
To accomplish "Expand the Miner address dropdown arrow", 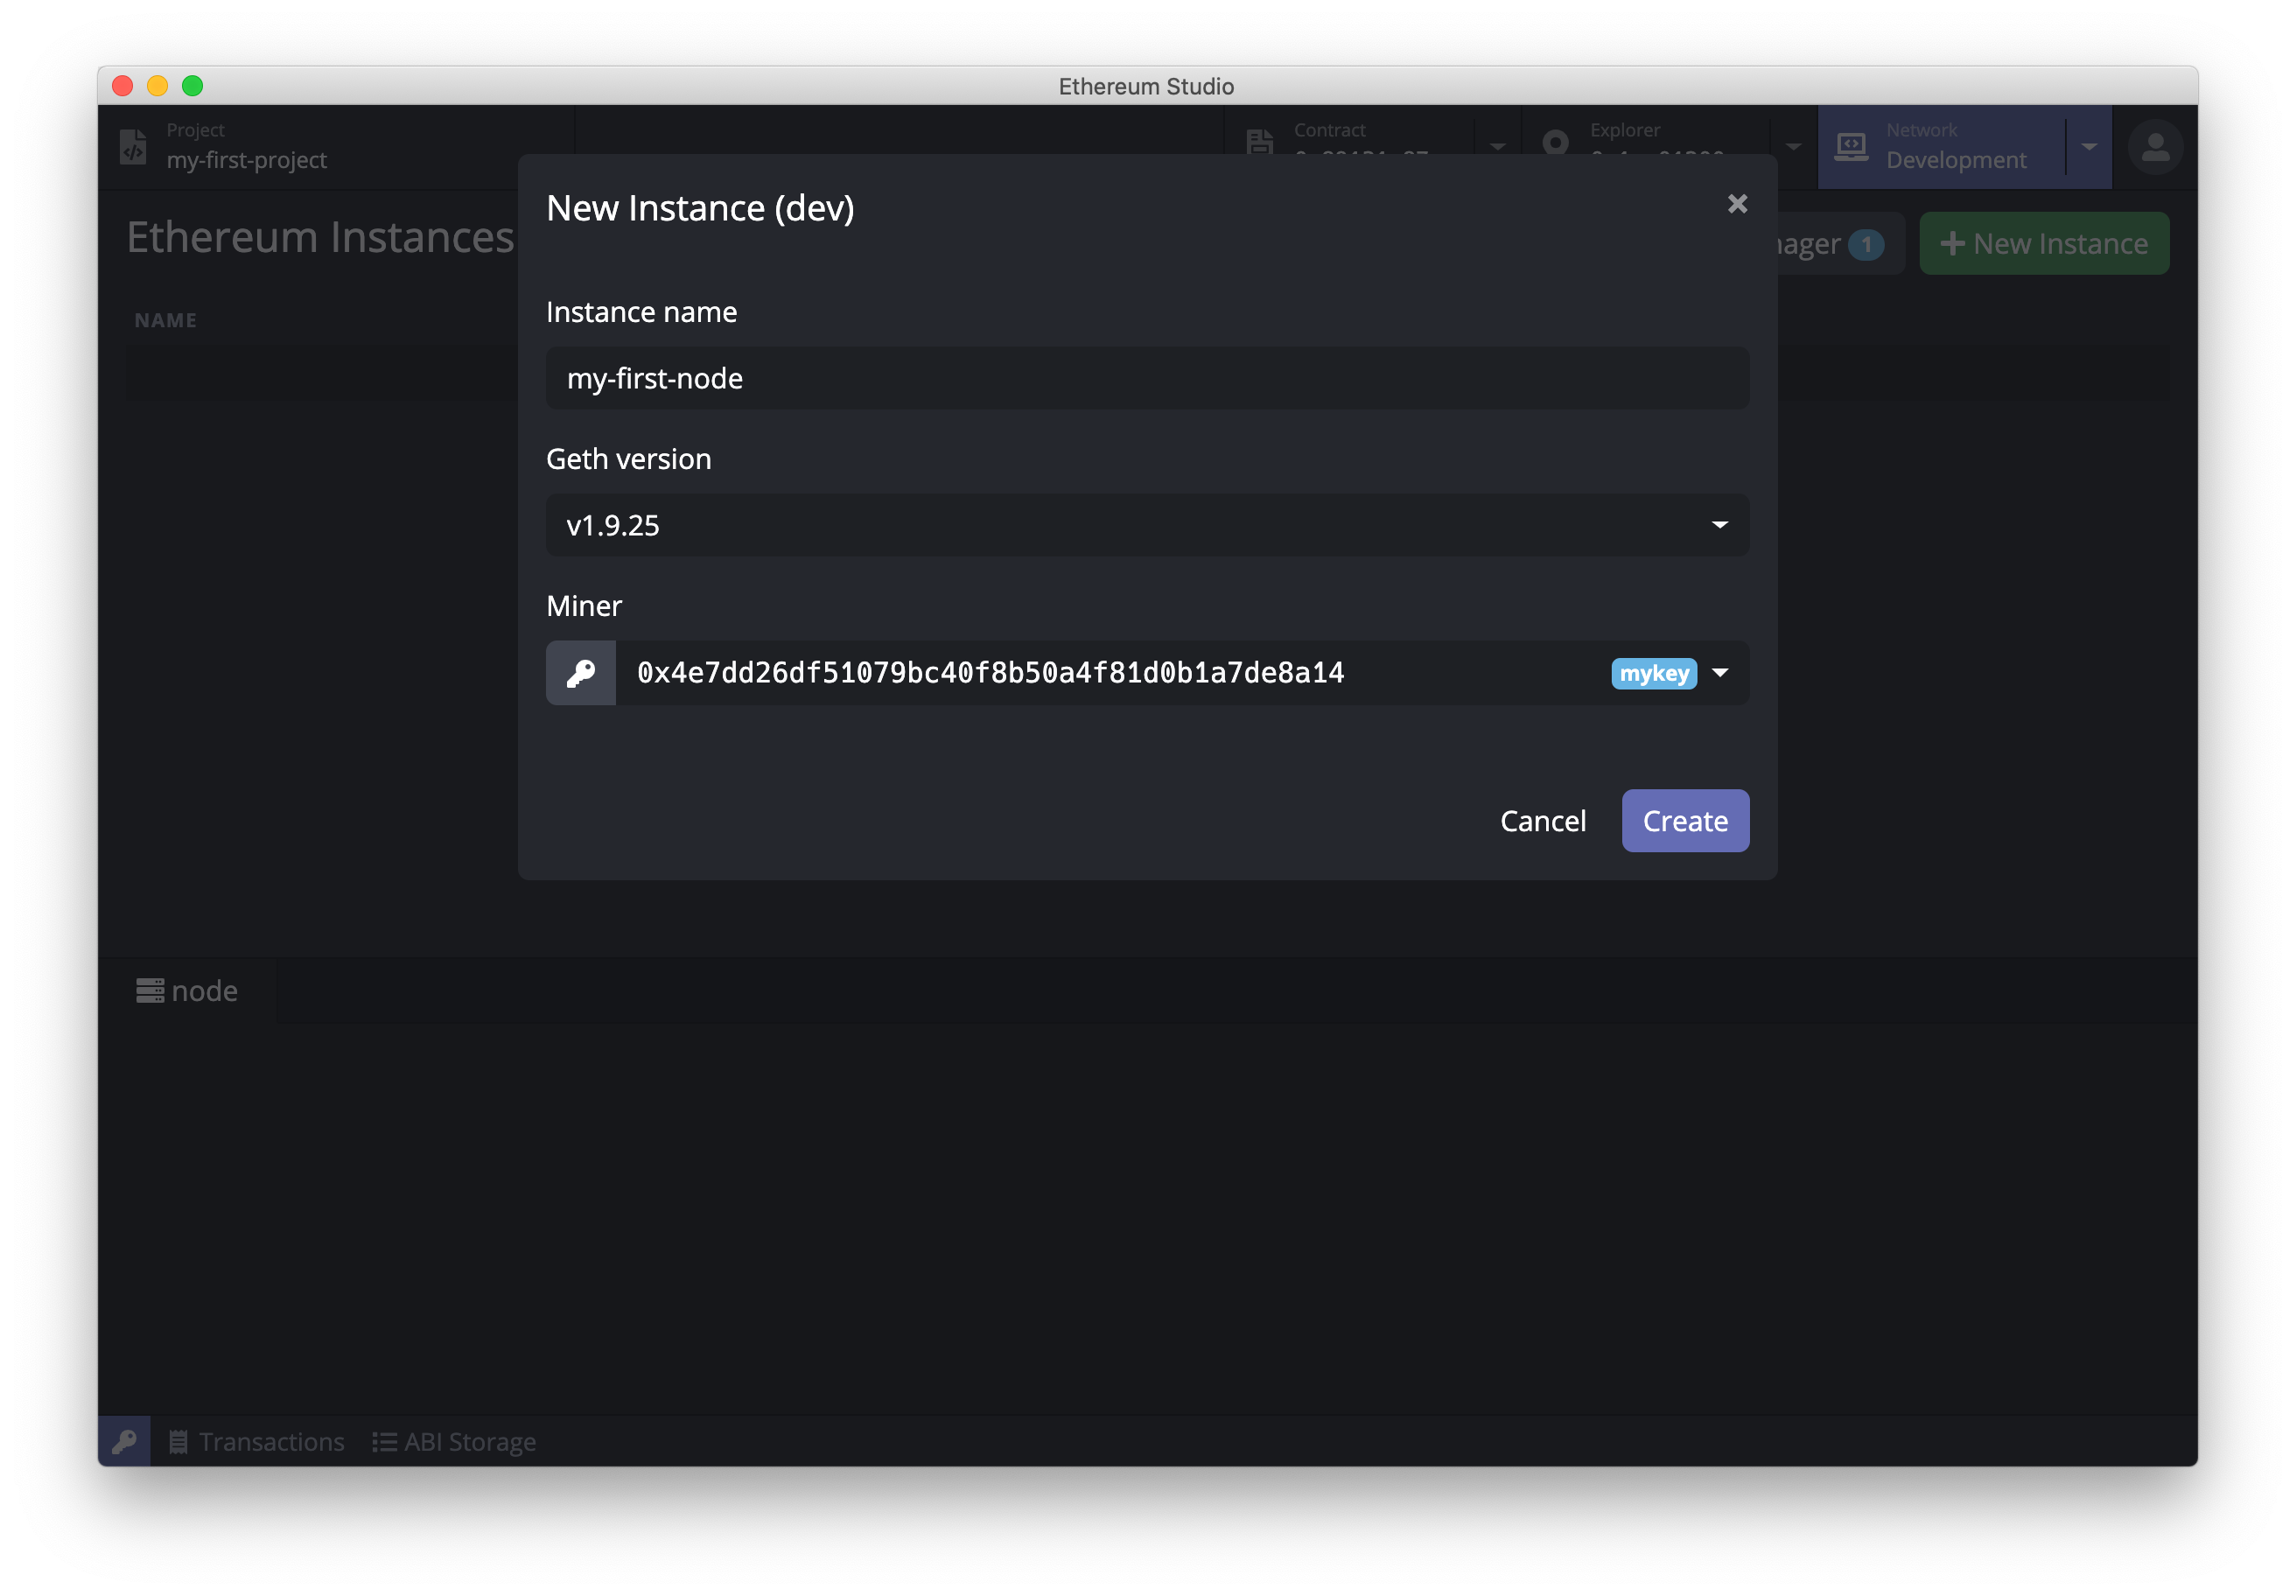I will pyautogui.click(x=1720, y=673).
